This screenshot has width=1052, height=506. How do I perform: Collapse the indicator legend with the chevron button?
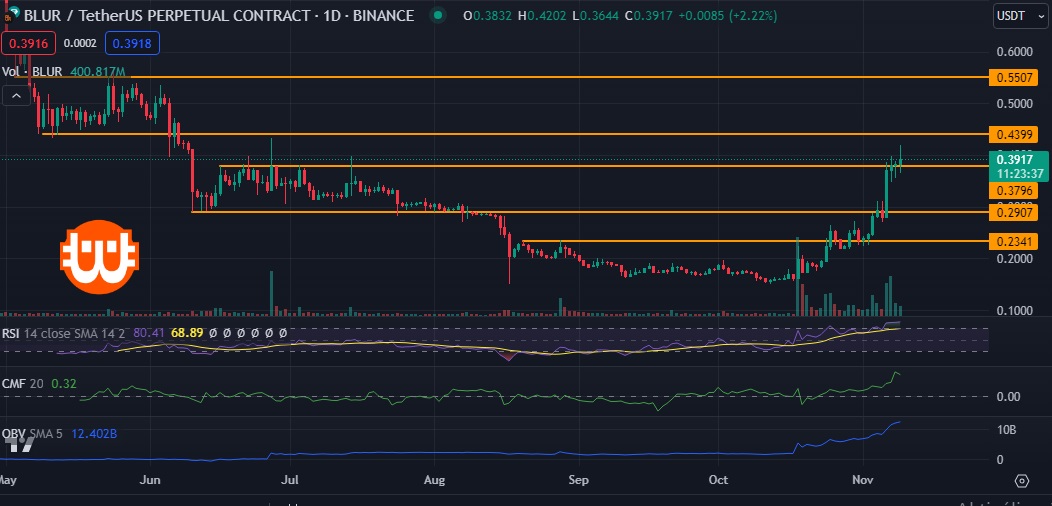(x=17, y=97)
